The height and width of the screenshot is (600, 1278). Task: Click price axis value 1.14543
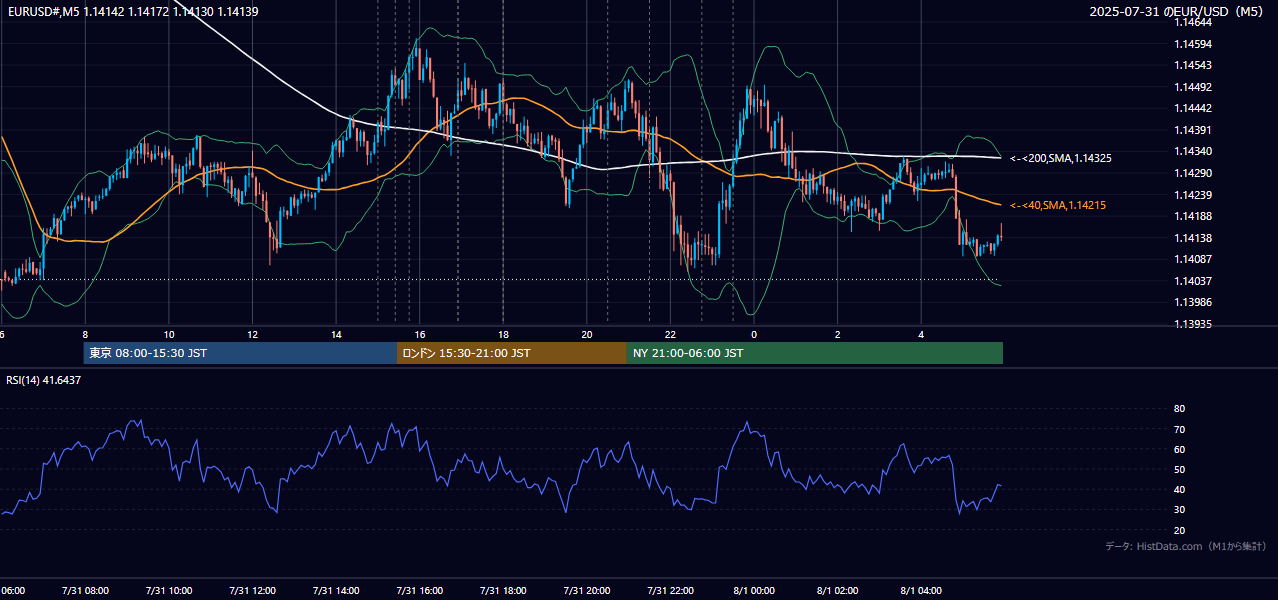coord(1192,65)
